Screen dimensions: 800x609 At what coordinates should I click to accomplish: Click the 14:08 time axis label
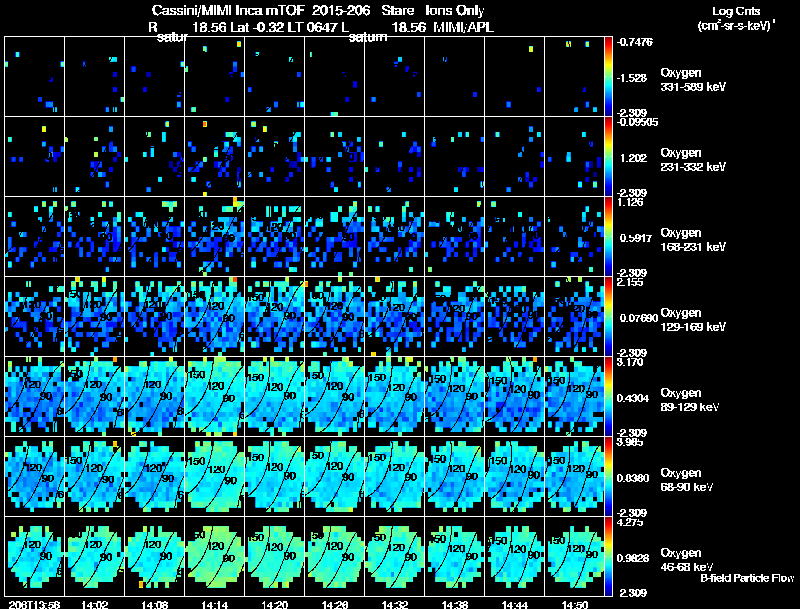coord(155,604)
